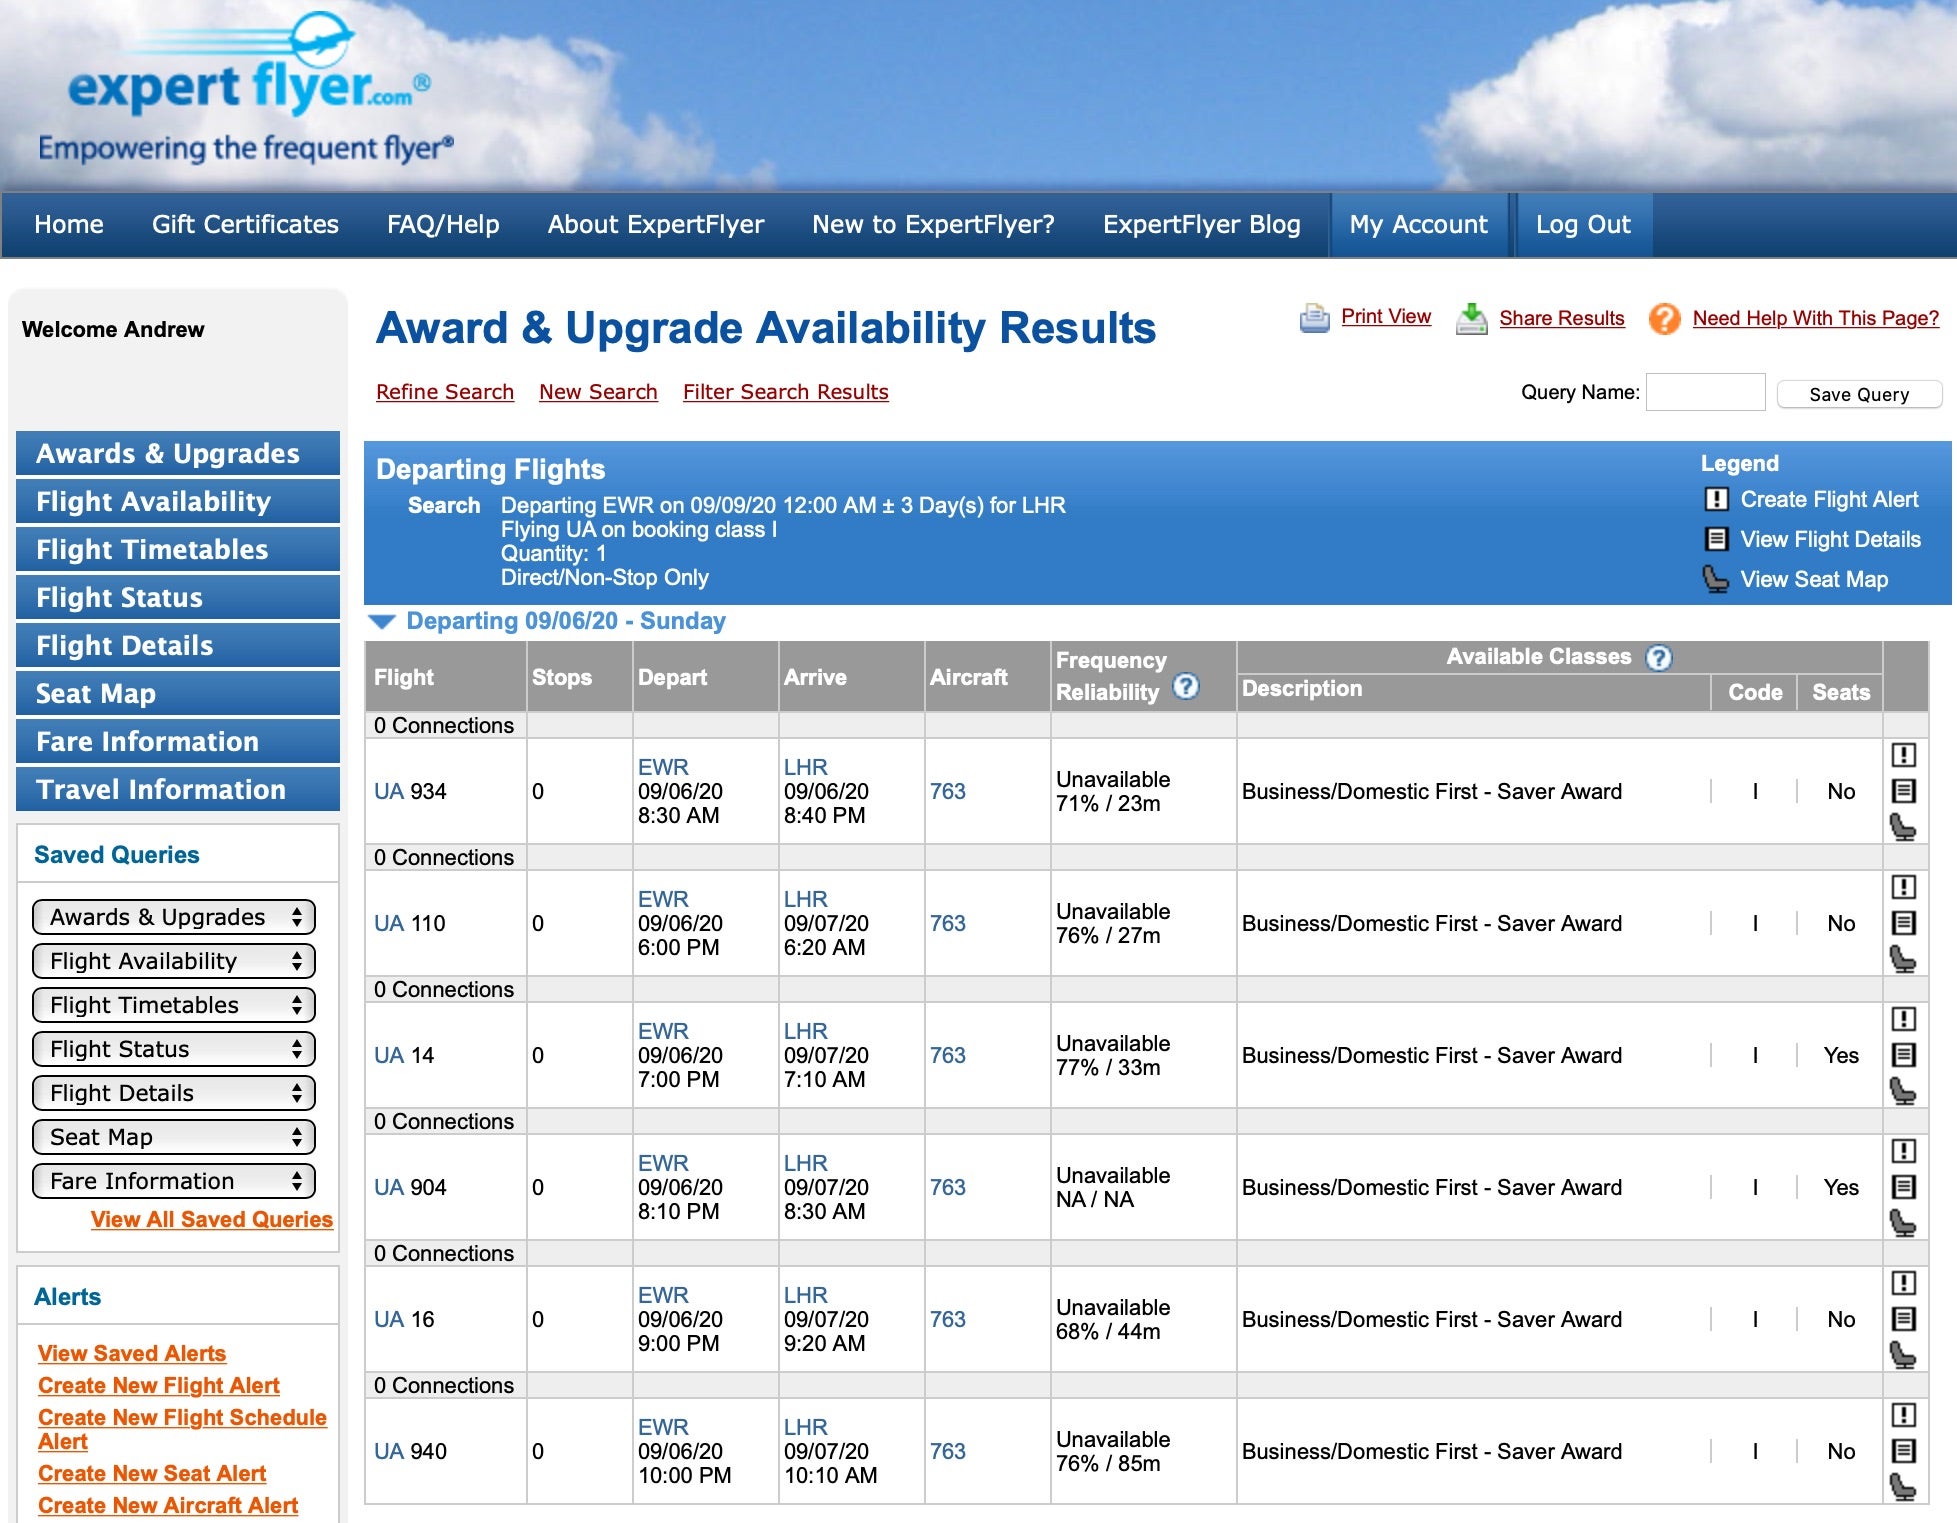Open About ExpertFlyer page
The image size is (1957, 1523).
point(656,224)
